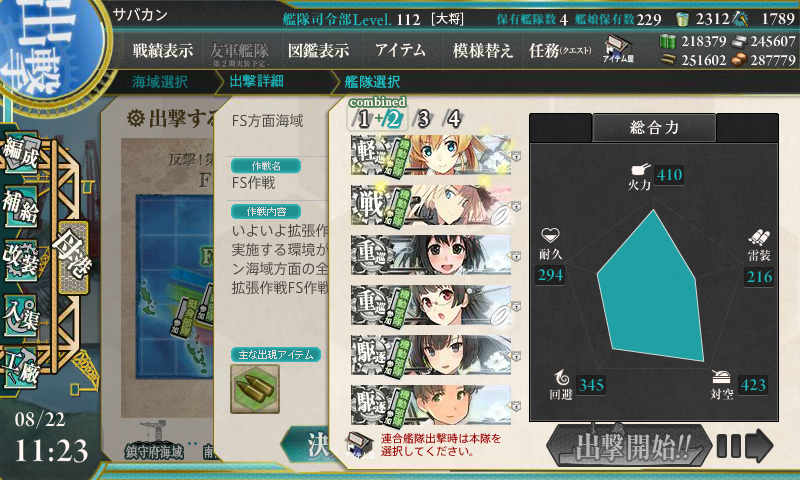Open the 補給 resupply menu
Image resolution: width=800 pixels, height=480 pixels.
(21, 207)
